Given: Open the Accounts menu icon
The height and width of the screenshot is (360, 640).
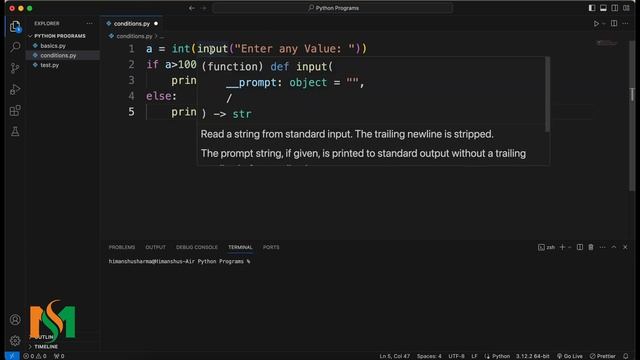Looking at the screenshot, I should [15, 320].
